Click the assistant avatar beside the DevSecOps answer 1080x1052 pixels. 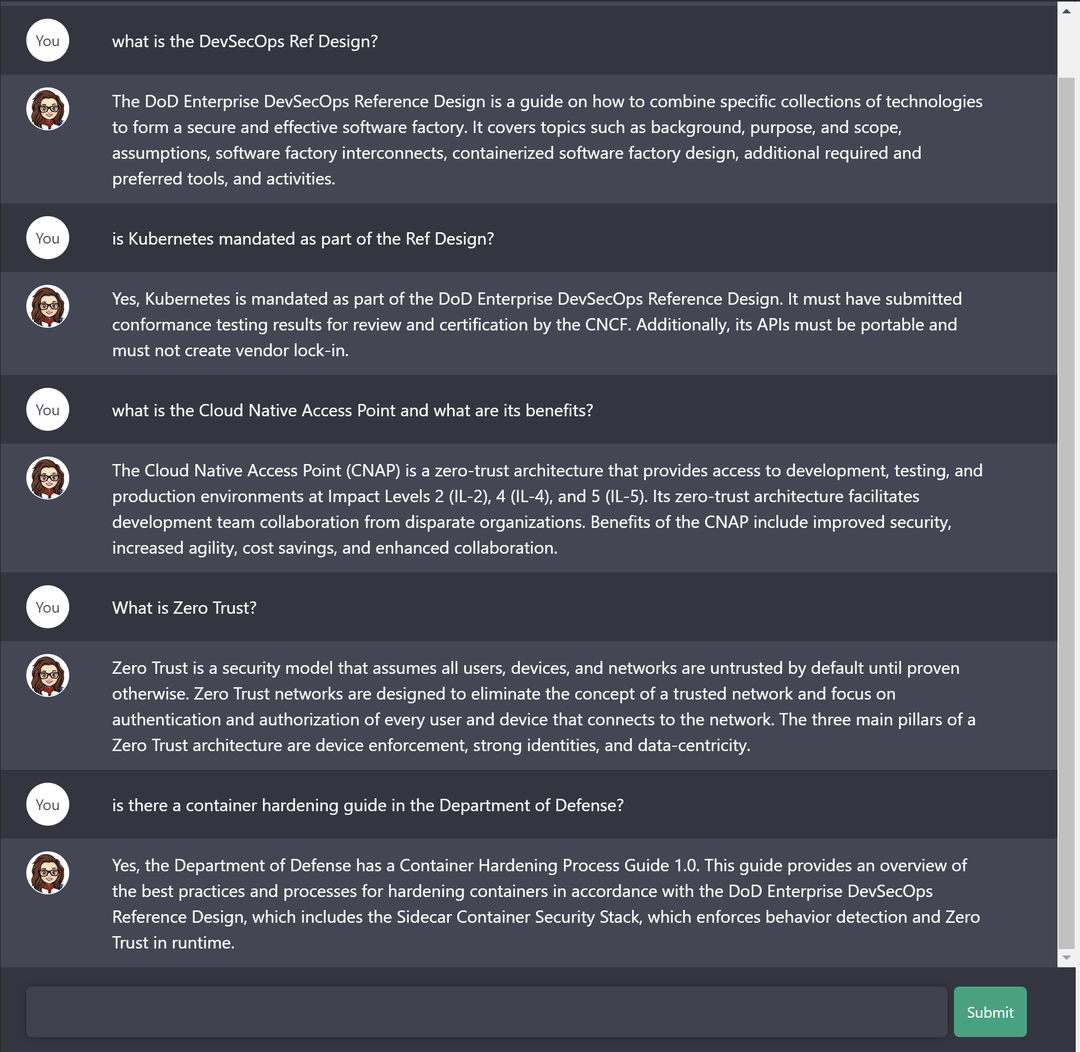47,108
